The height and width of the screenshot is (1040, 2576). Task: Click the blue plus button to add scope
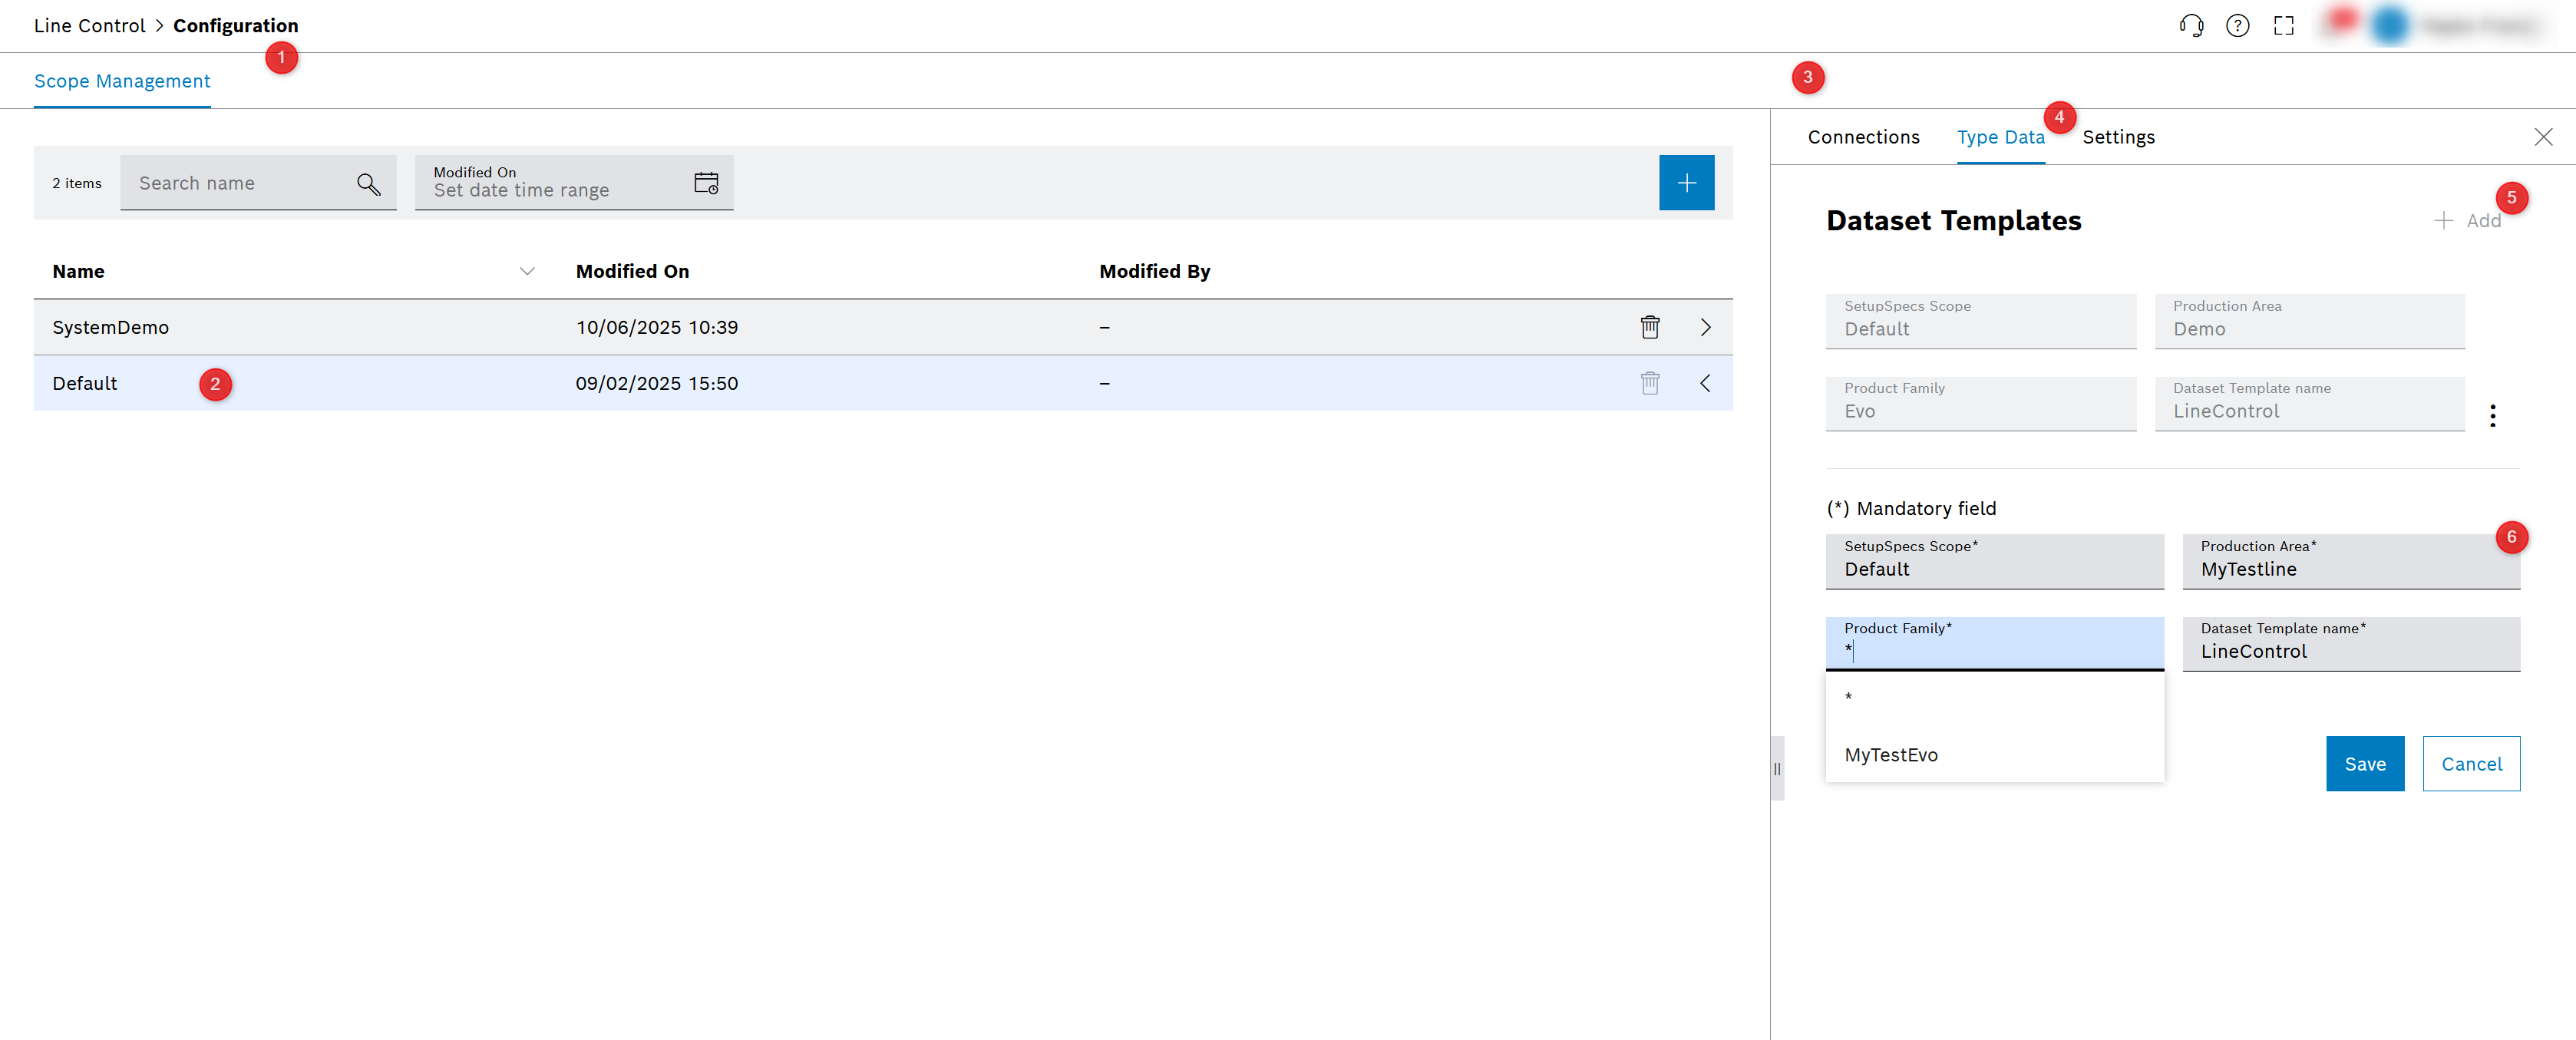(1687, 183)
